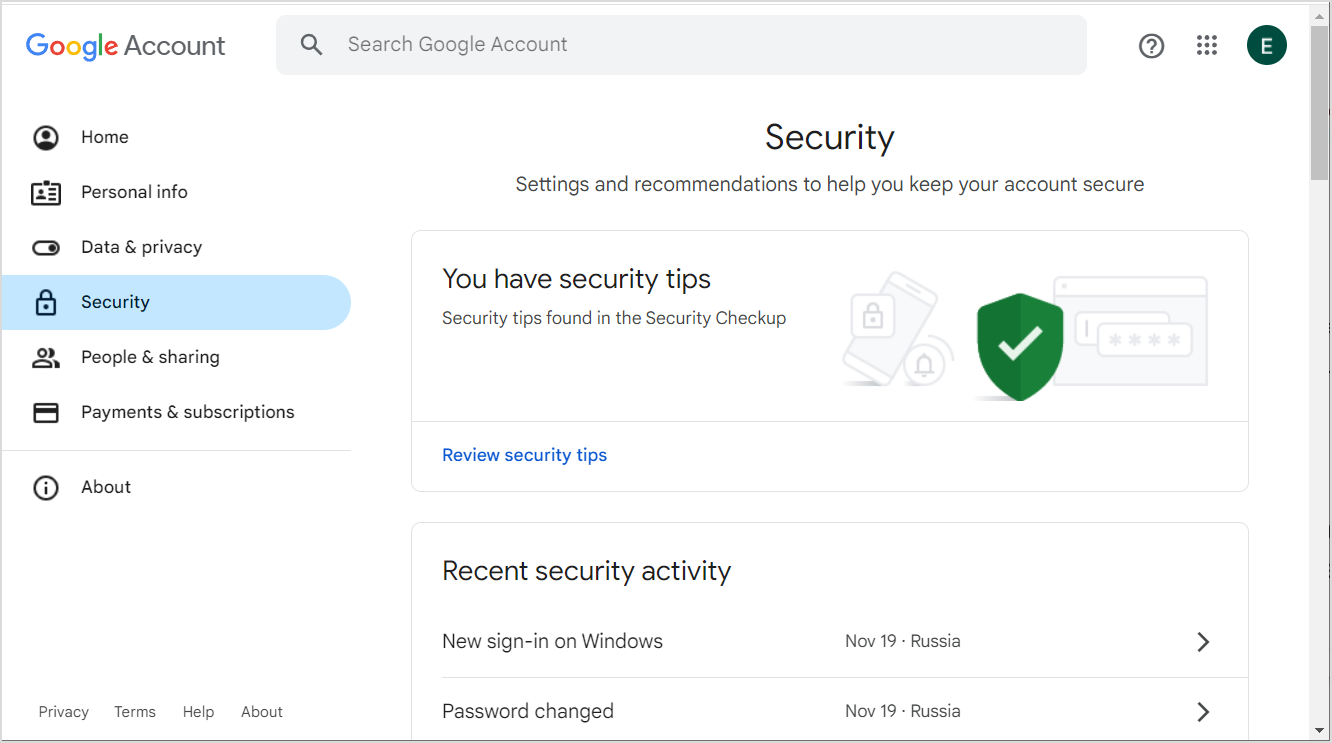Click Nov 19 · Russia in Password changed row
The width and height of the screenshot is (1332, 743).
pyautogui.click(x=903, y=712)
